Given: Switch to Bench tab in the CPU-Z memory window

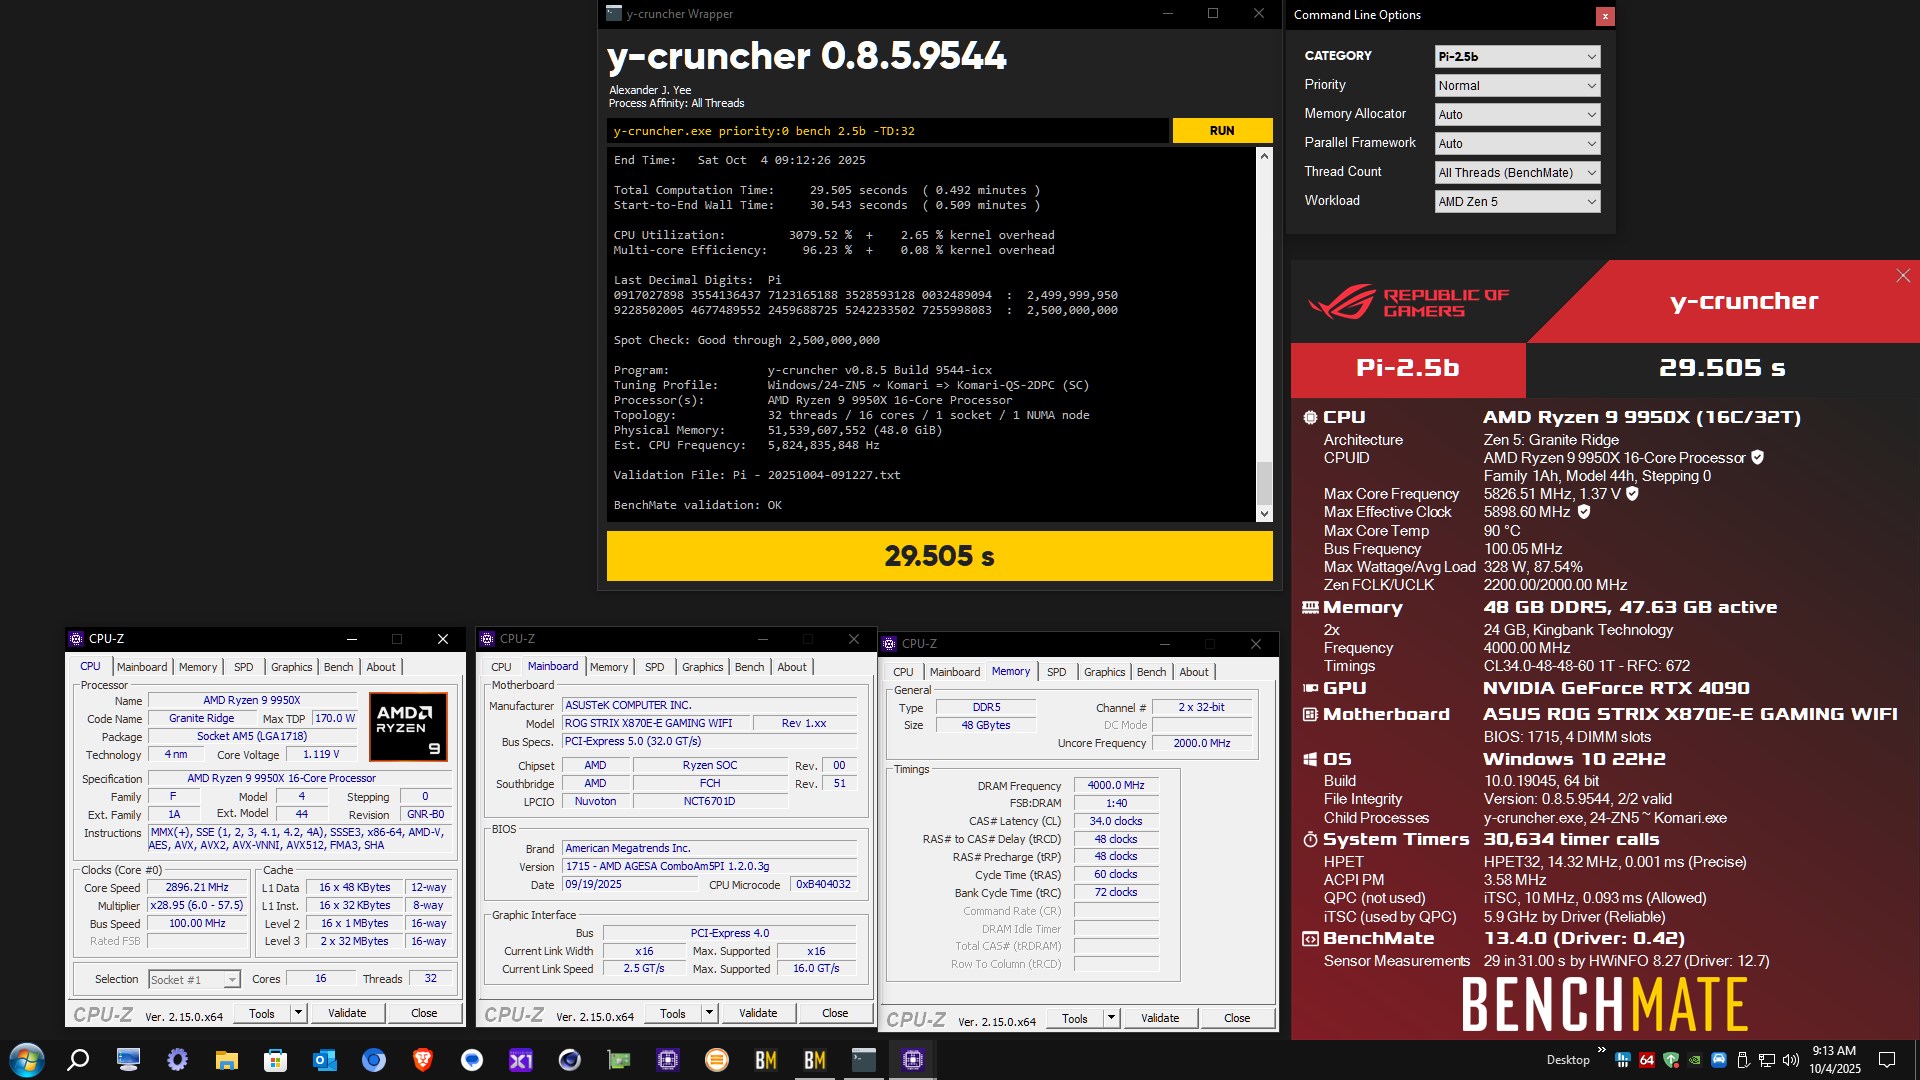Looking at the screenshot, I should coord(1151,672).
